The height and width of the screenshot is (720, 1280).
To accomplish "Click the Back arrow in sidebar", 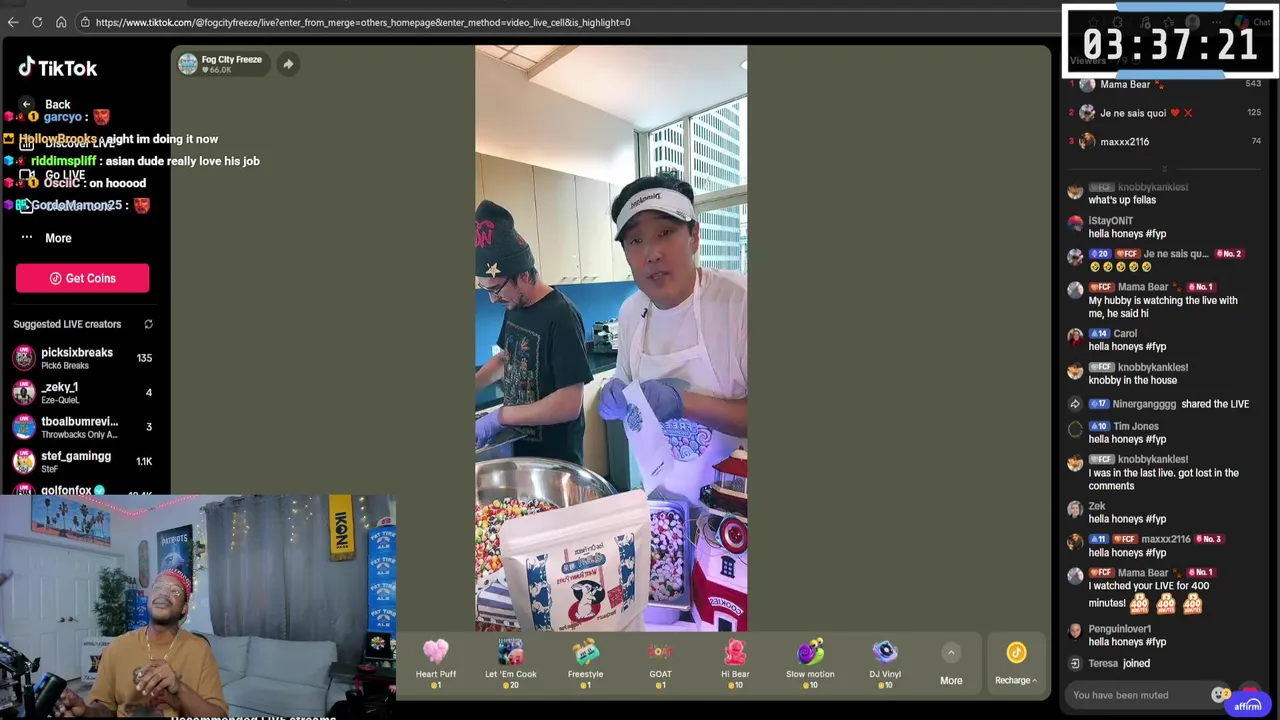I will (27, 104).
